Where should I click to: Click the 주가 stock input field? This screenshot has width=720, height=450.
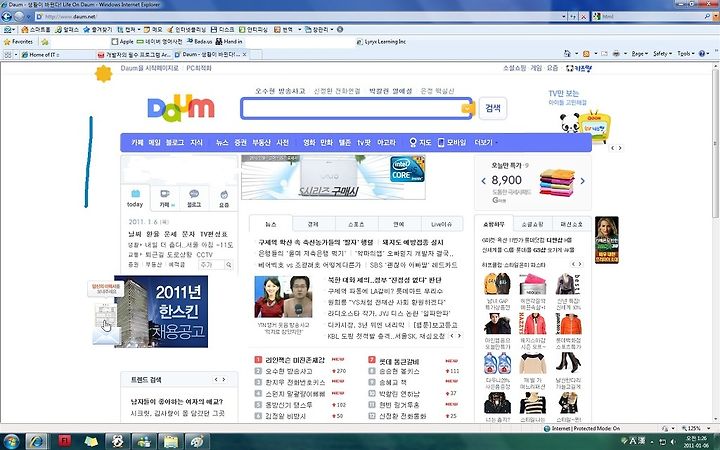click(212, 265)
